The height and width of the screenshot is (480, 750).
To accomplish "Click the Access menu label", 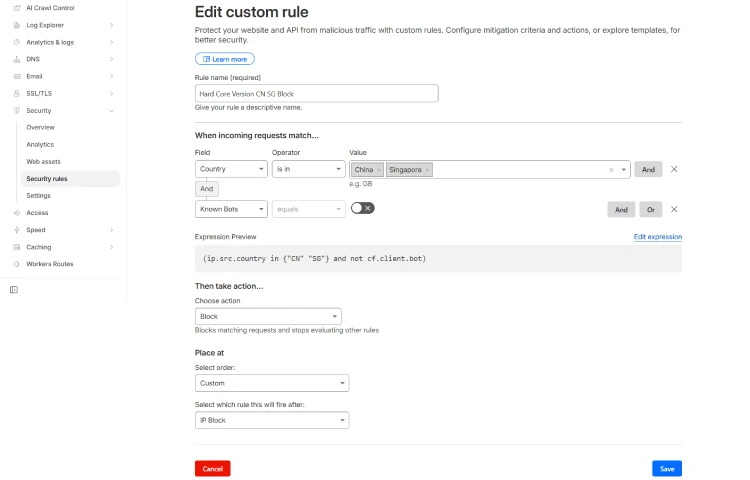I will point(37,213).
